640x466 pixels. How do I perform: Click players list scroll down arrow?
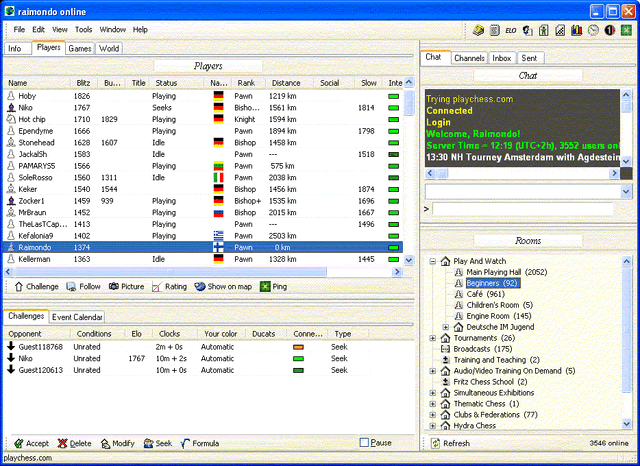point(409,260)
